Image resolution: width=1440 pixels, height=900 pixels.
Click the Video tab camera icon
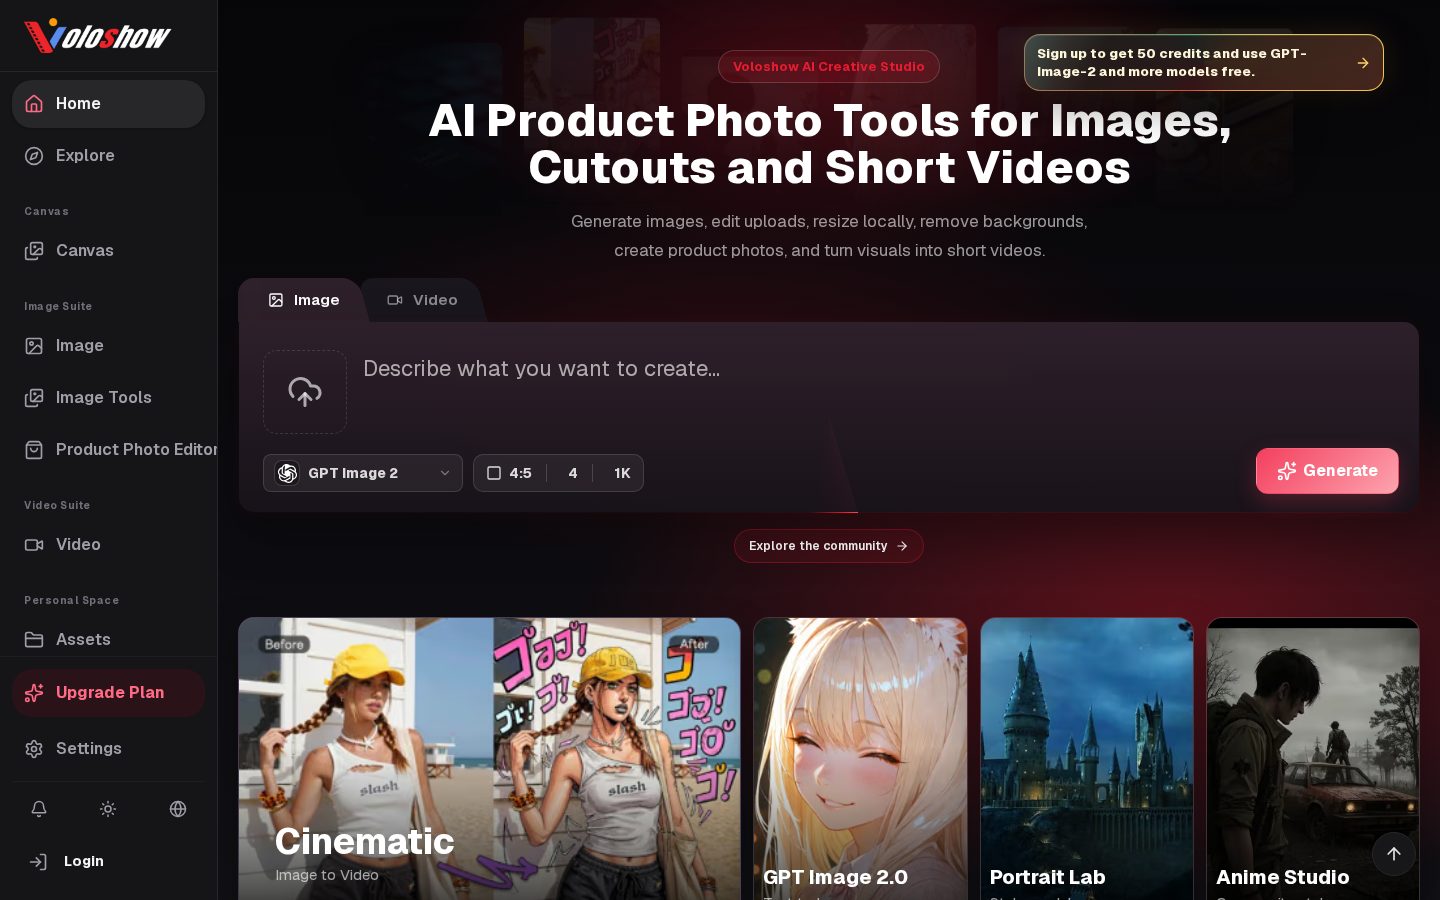(395, 300)
